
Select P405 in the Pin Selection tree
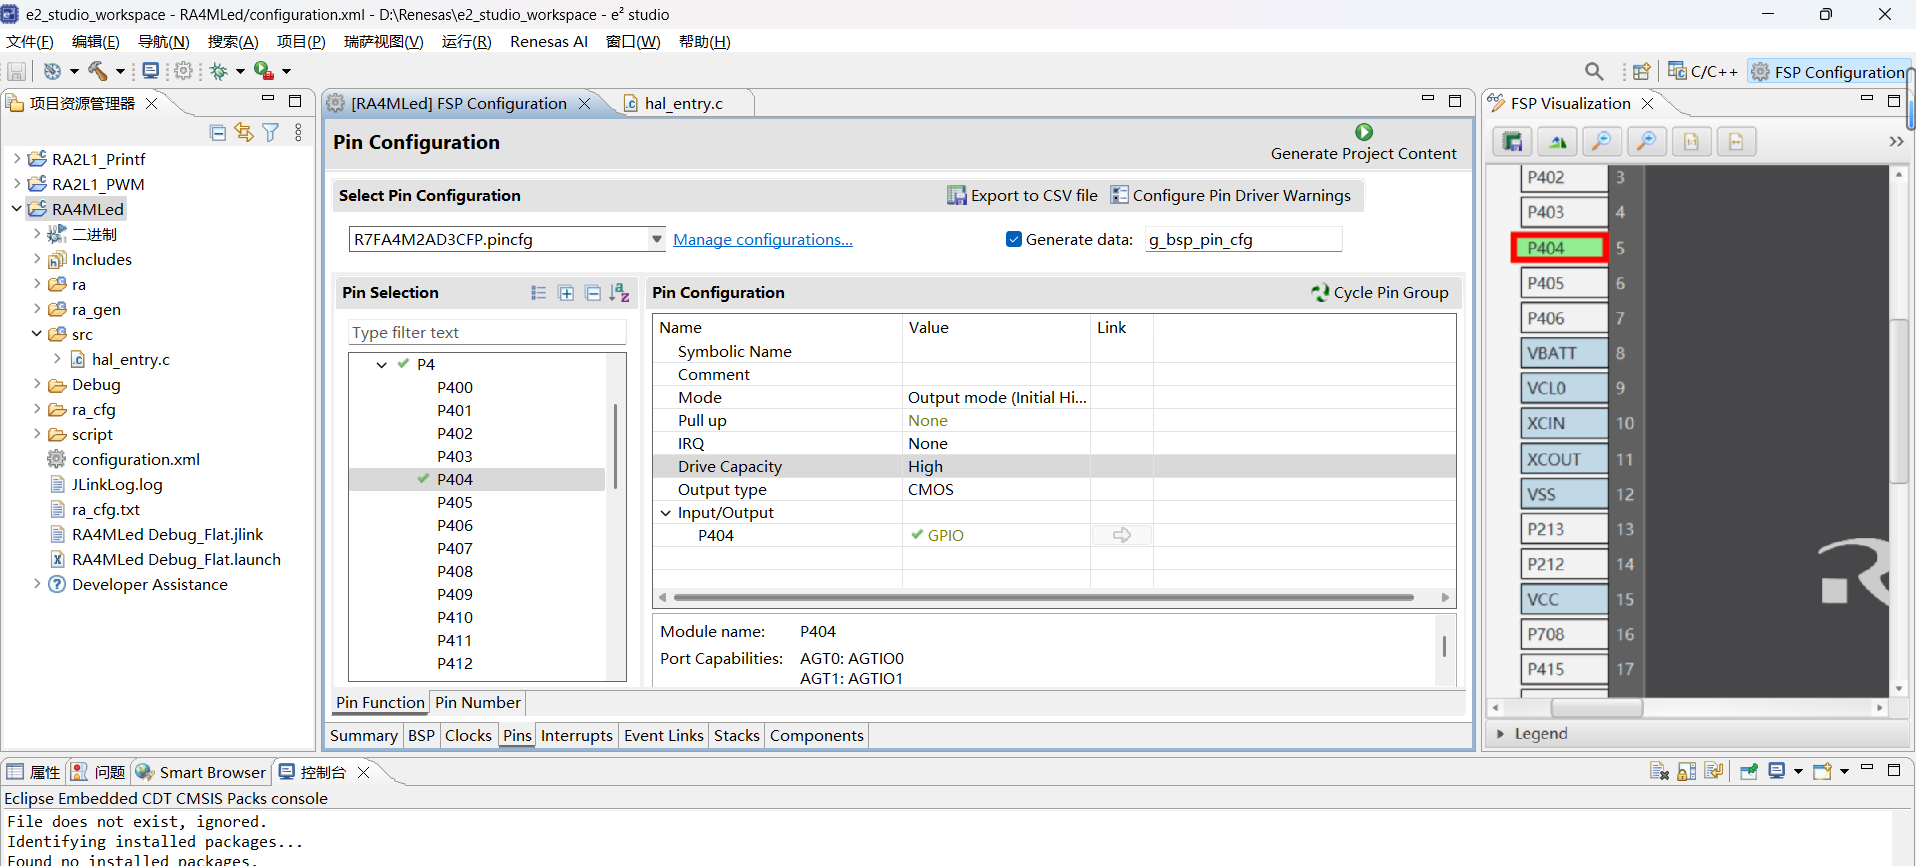[x=455, y=502]
